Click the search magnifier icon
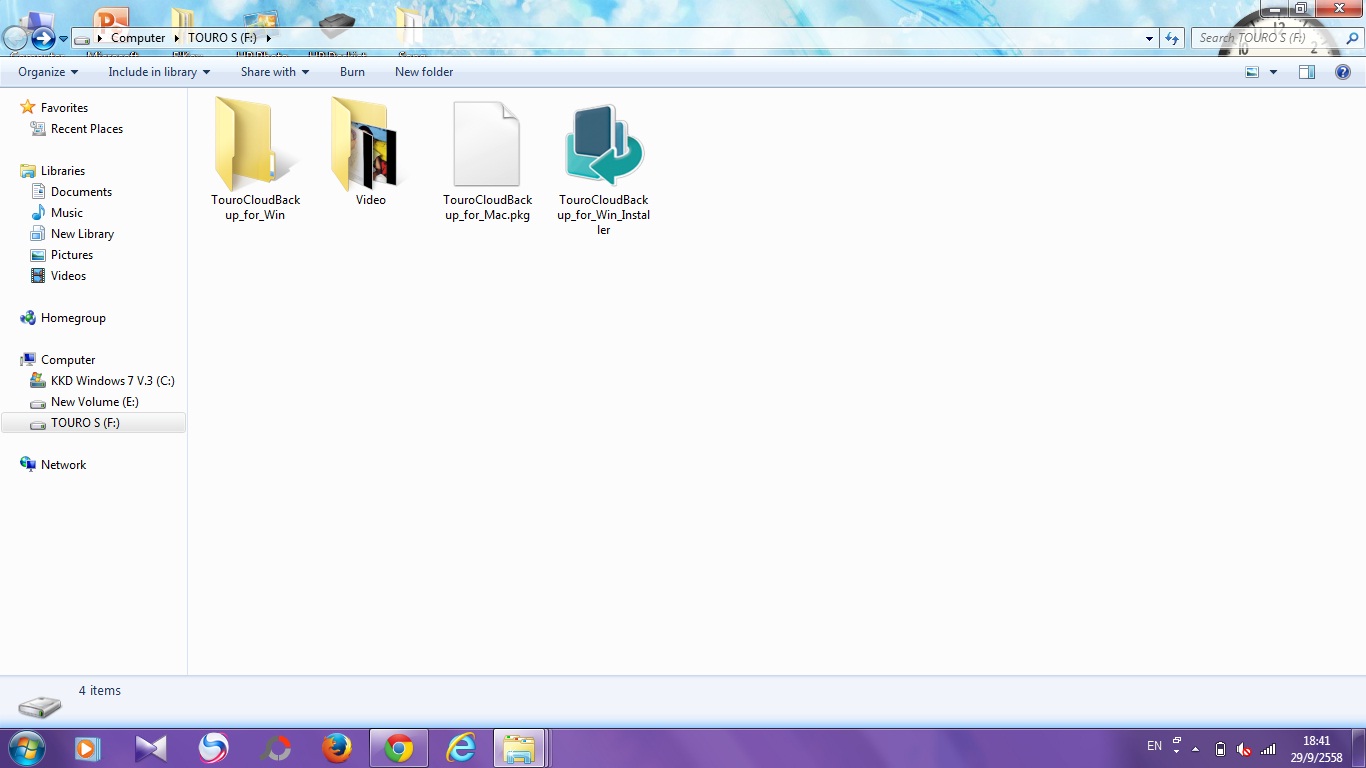Viewport: 1366px width, 768px height. coord(1353,38)
